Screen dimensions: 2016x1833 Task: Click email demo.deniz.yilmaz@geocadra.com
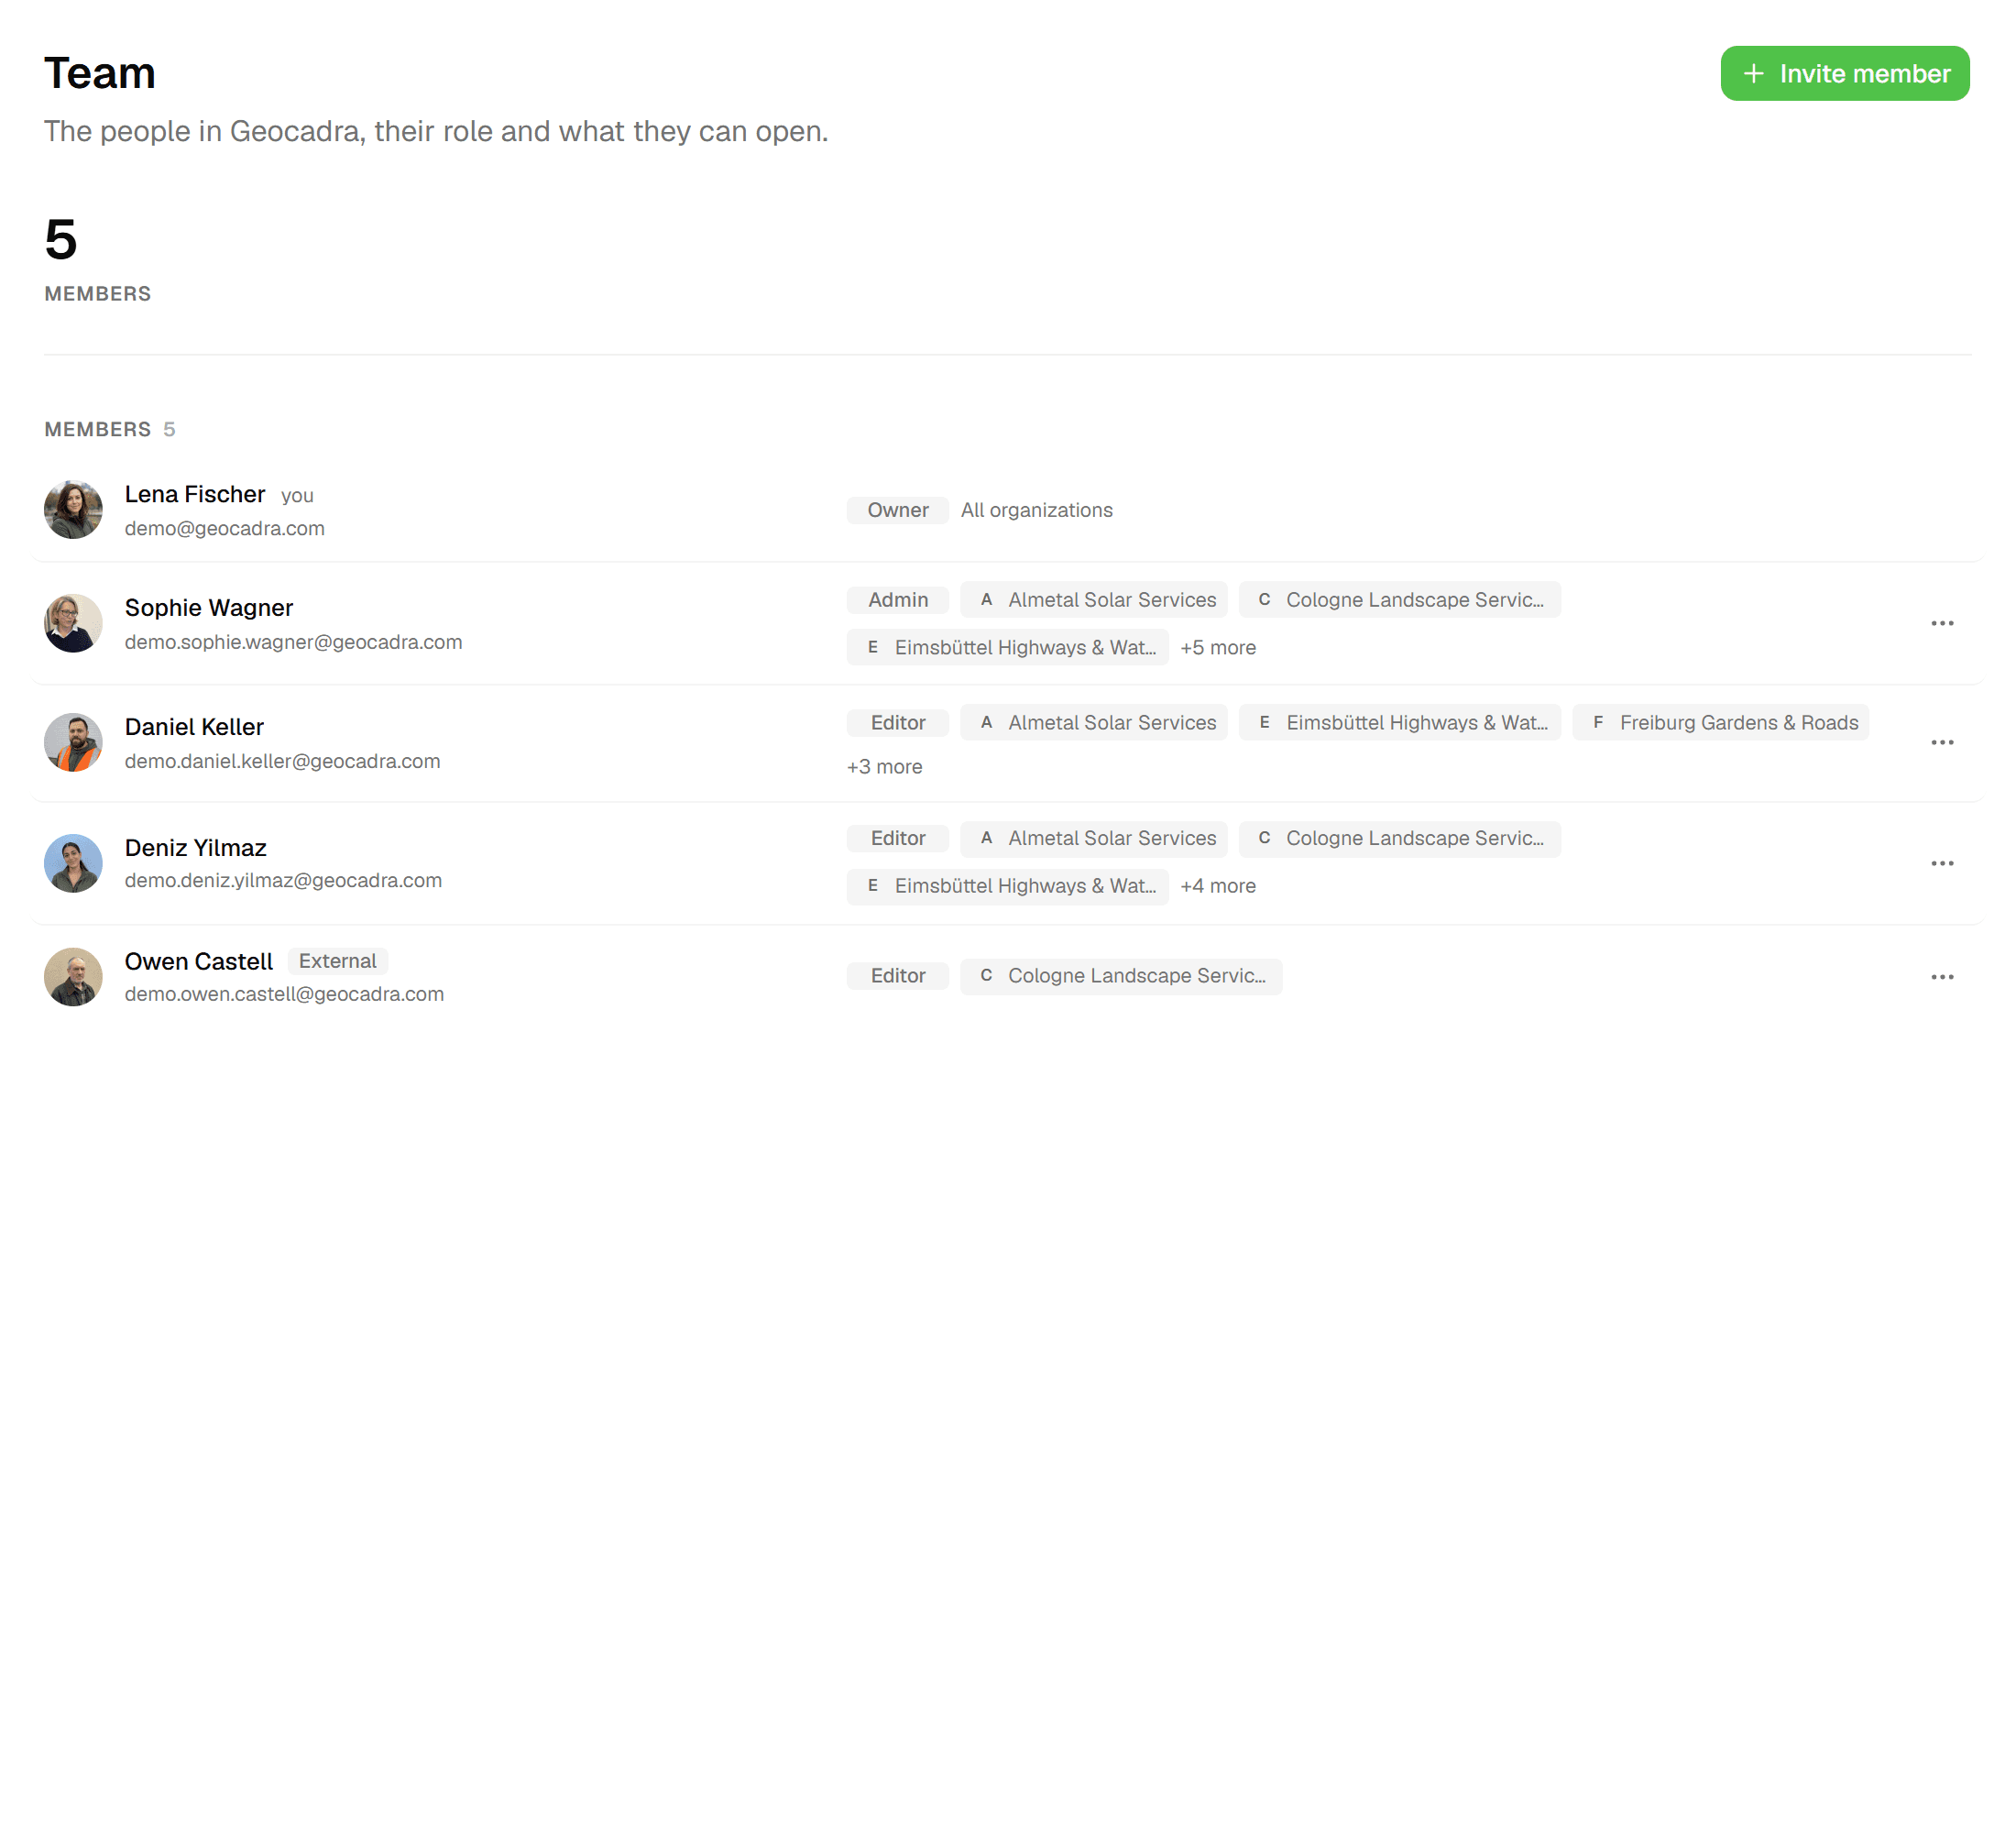coord(283,880)
